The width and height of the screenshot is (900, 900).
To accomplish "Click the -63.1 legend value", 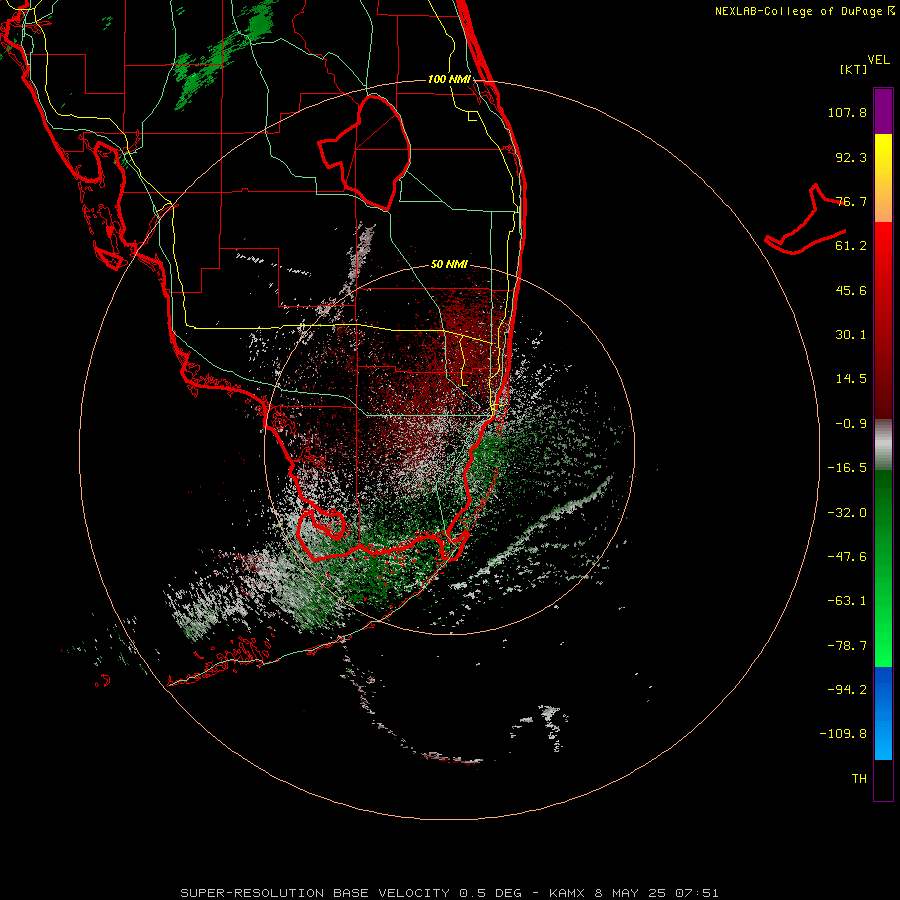I will click(x=847, y=601).
